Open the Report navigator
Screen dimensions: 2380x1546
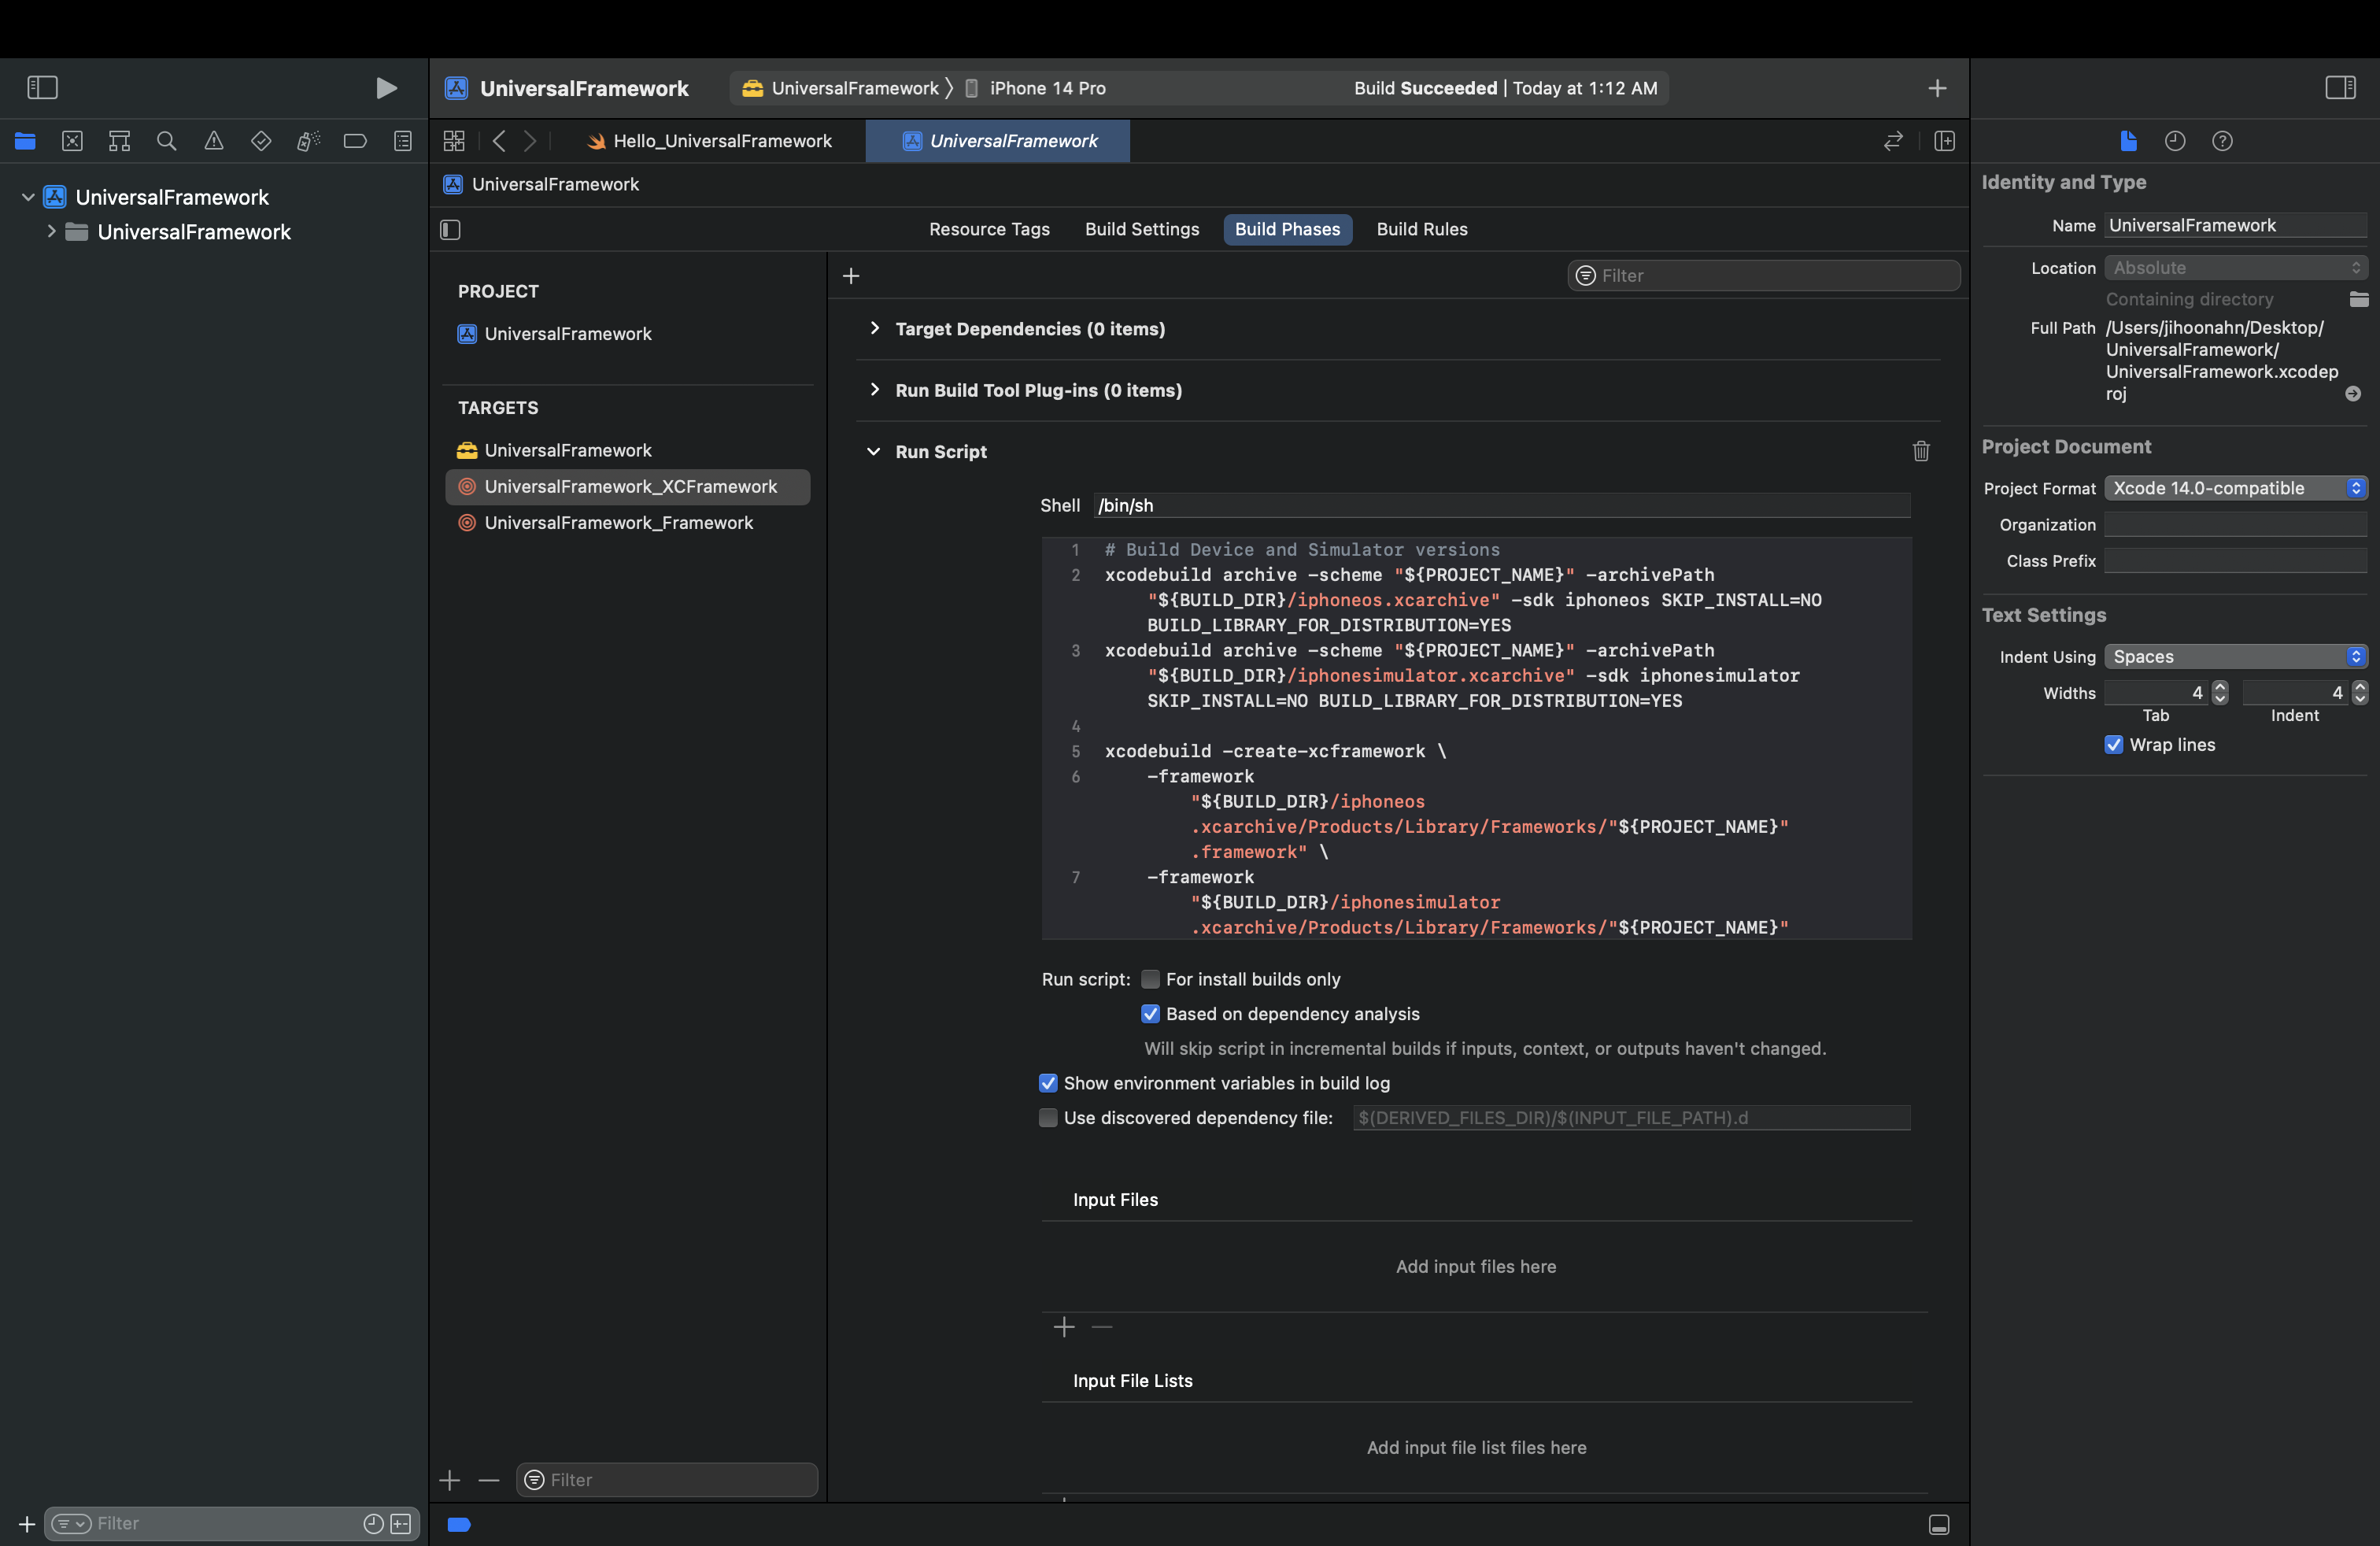[403, 141]
